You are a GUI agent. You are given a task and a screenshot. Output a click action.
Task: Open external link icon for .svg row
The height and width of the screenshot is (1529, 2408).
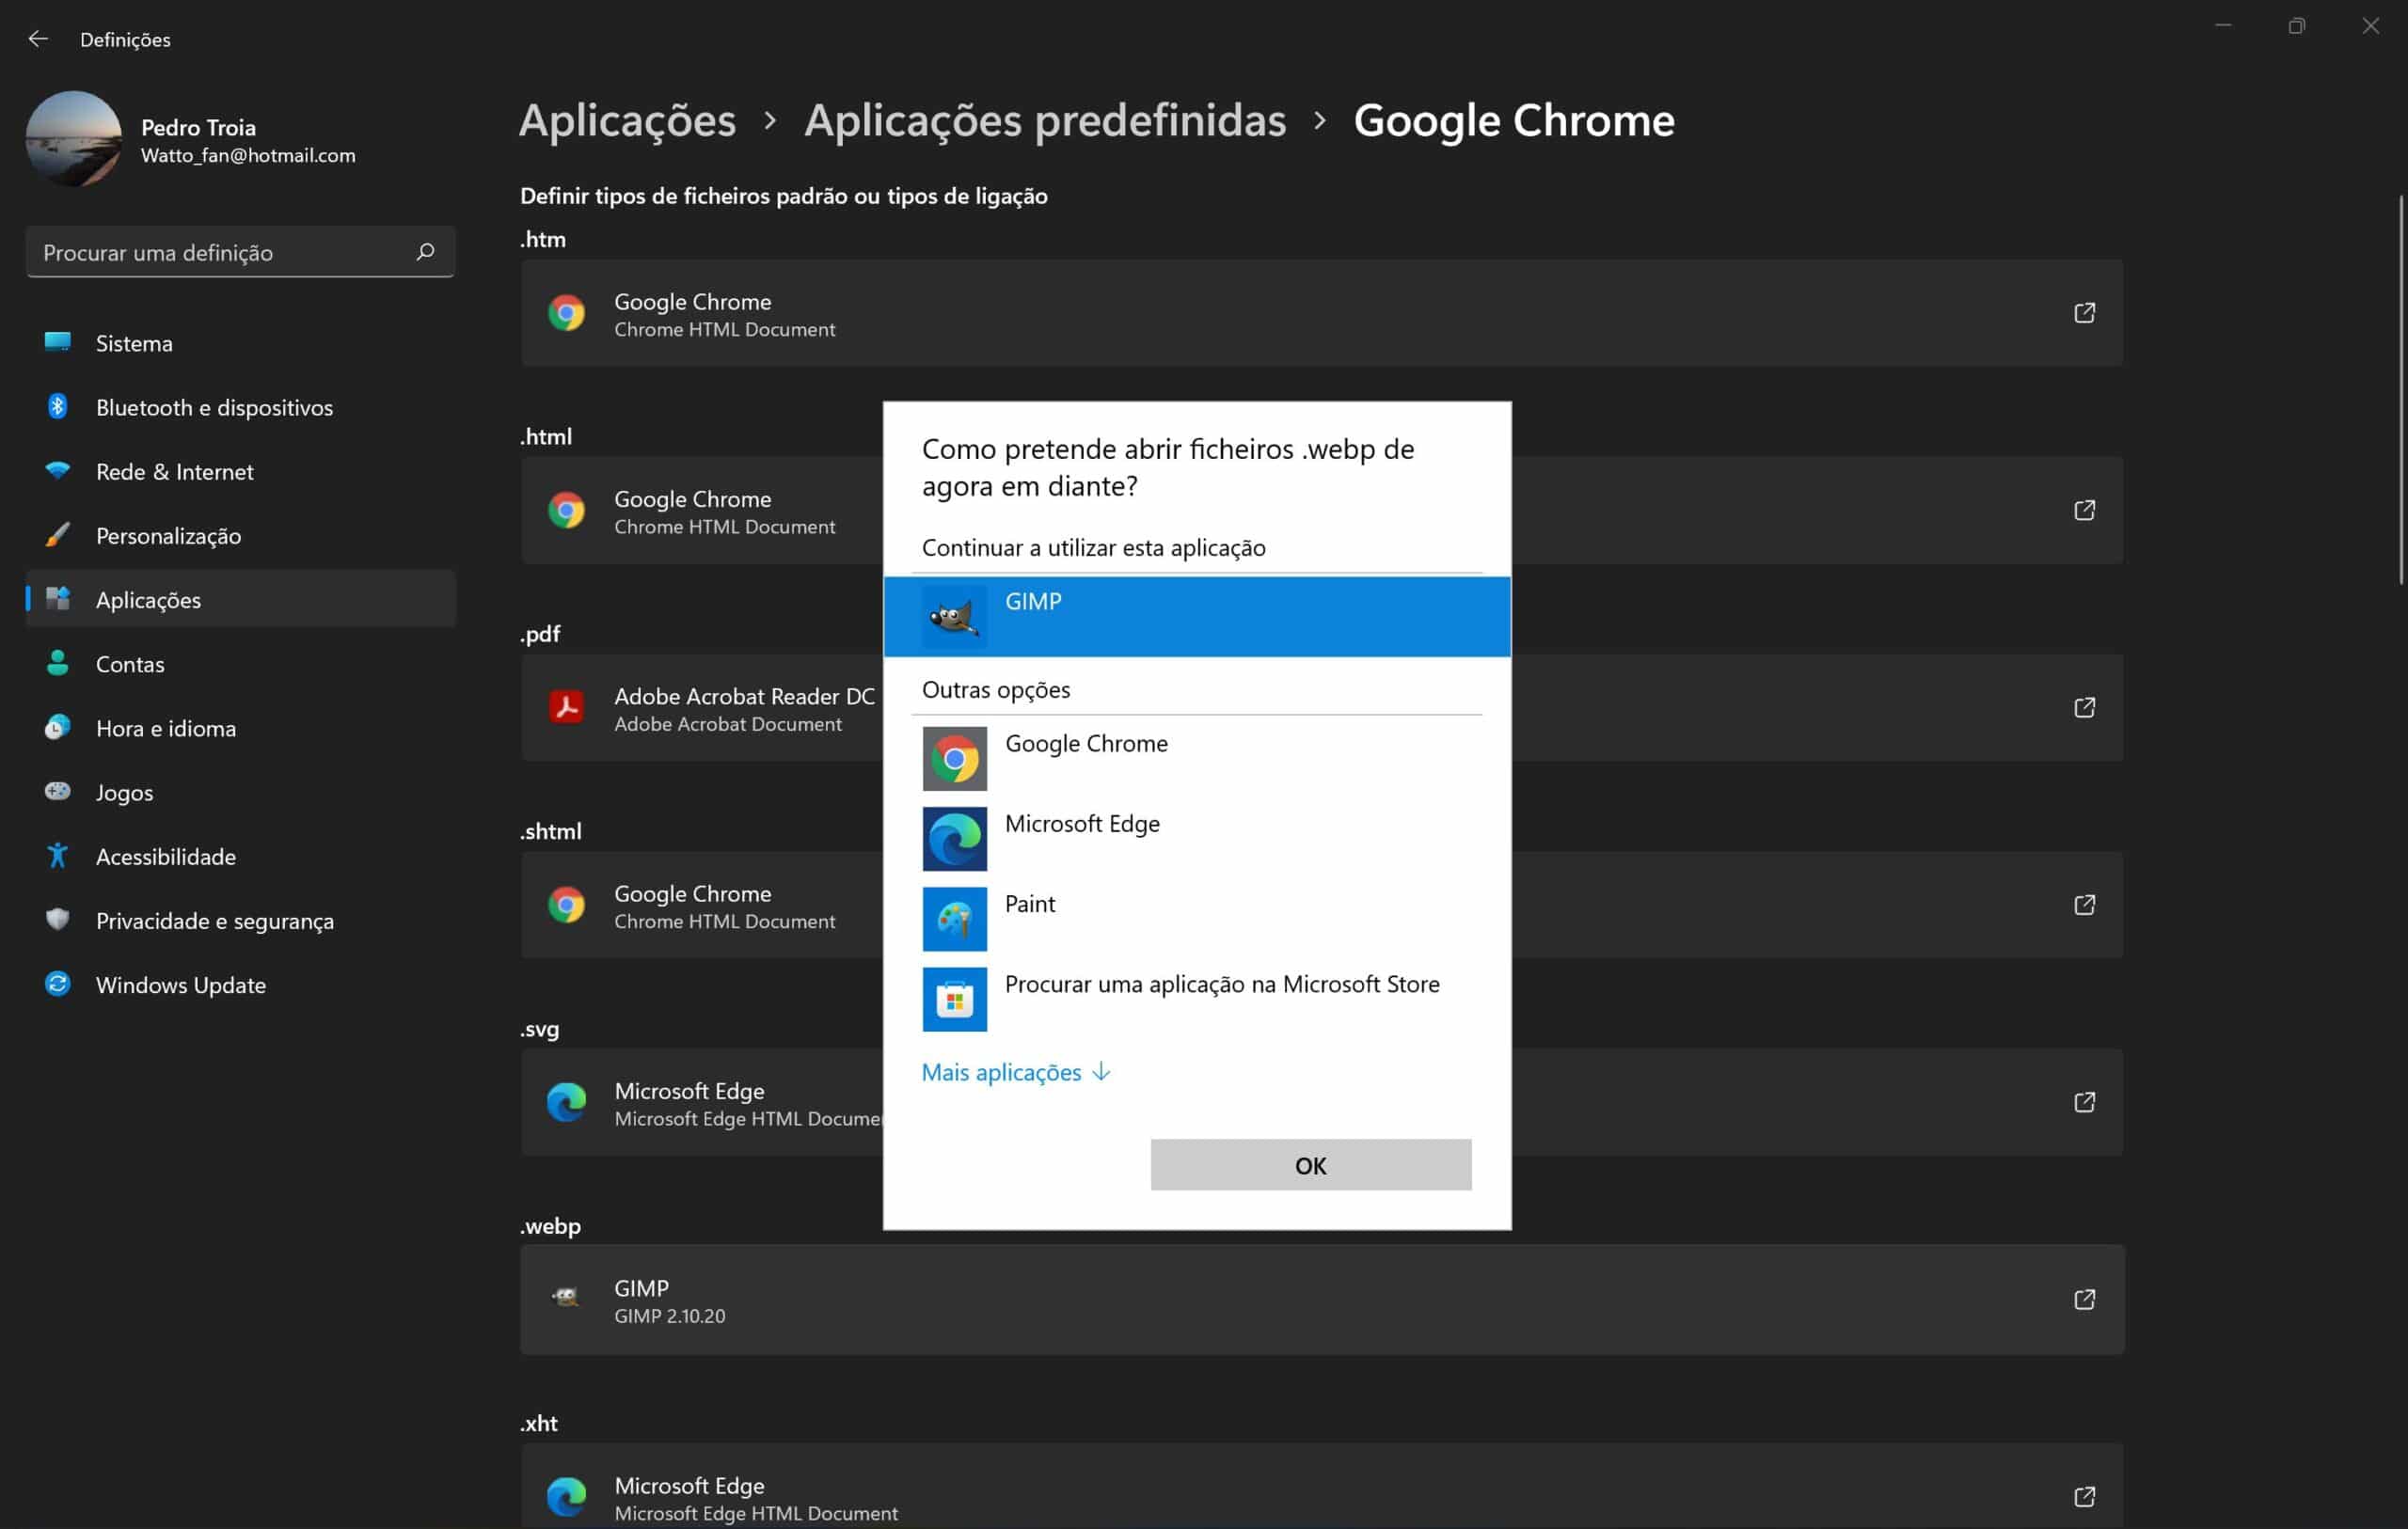(2084, 1101)
